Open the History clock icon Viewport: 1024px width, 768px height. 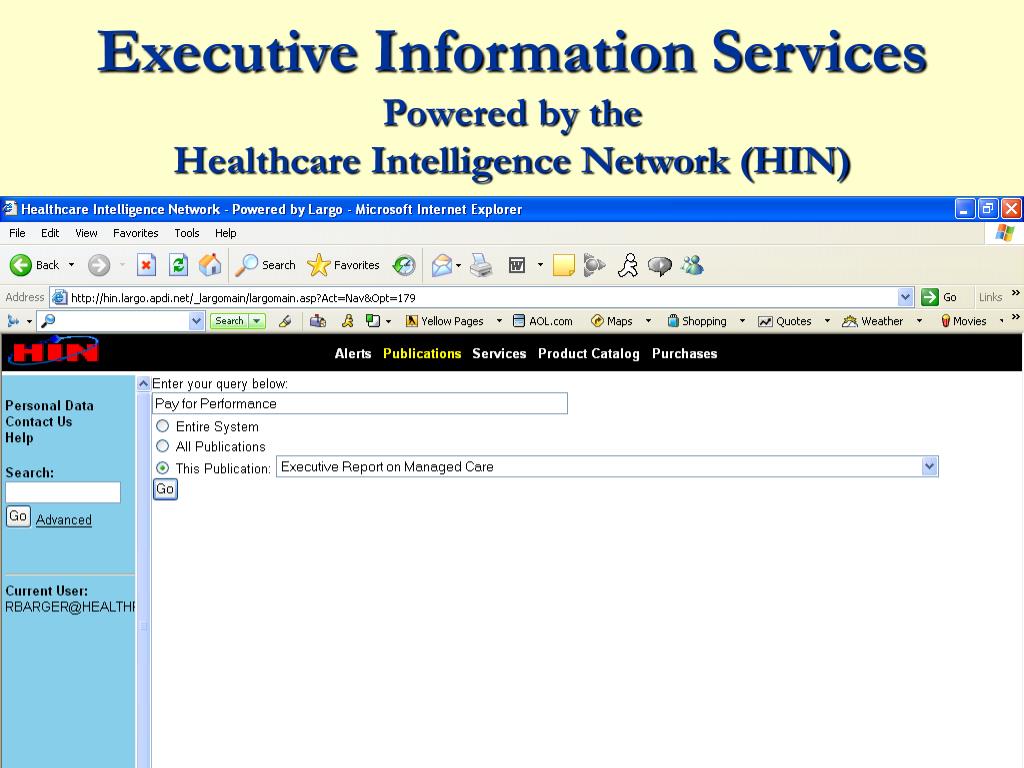(404, 265)
